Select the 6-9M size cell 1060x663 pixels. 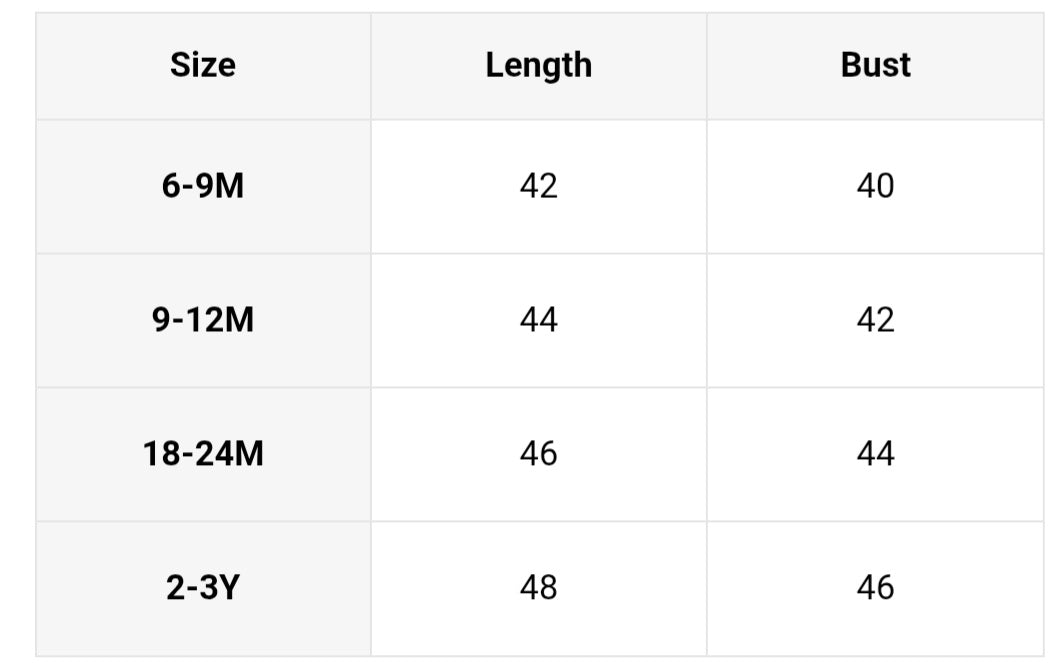(203, 186)
